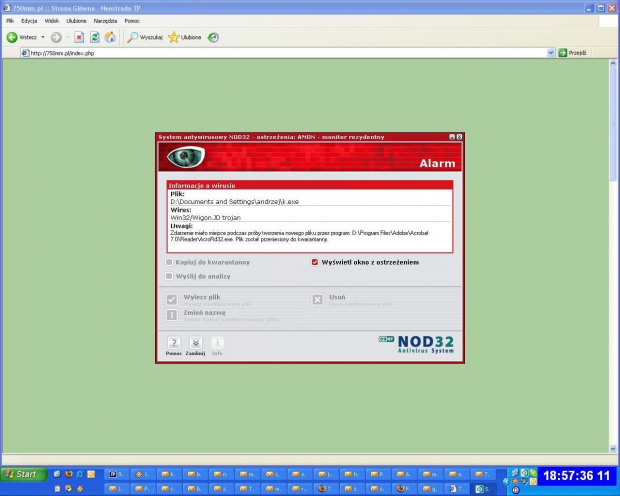
Task: Click the Pomoc help icon in NOD32 dialog
Action: [x=172, y=342]
